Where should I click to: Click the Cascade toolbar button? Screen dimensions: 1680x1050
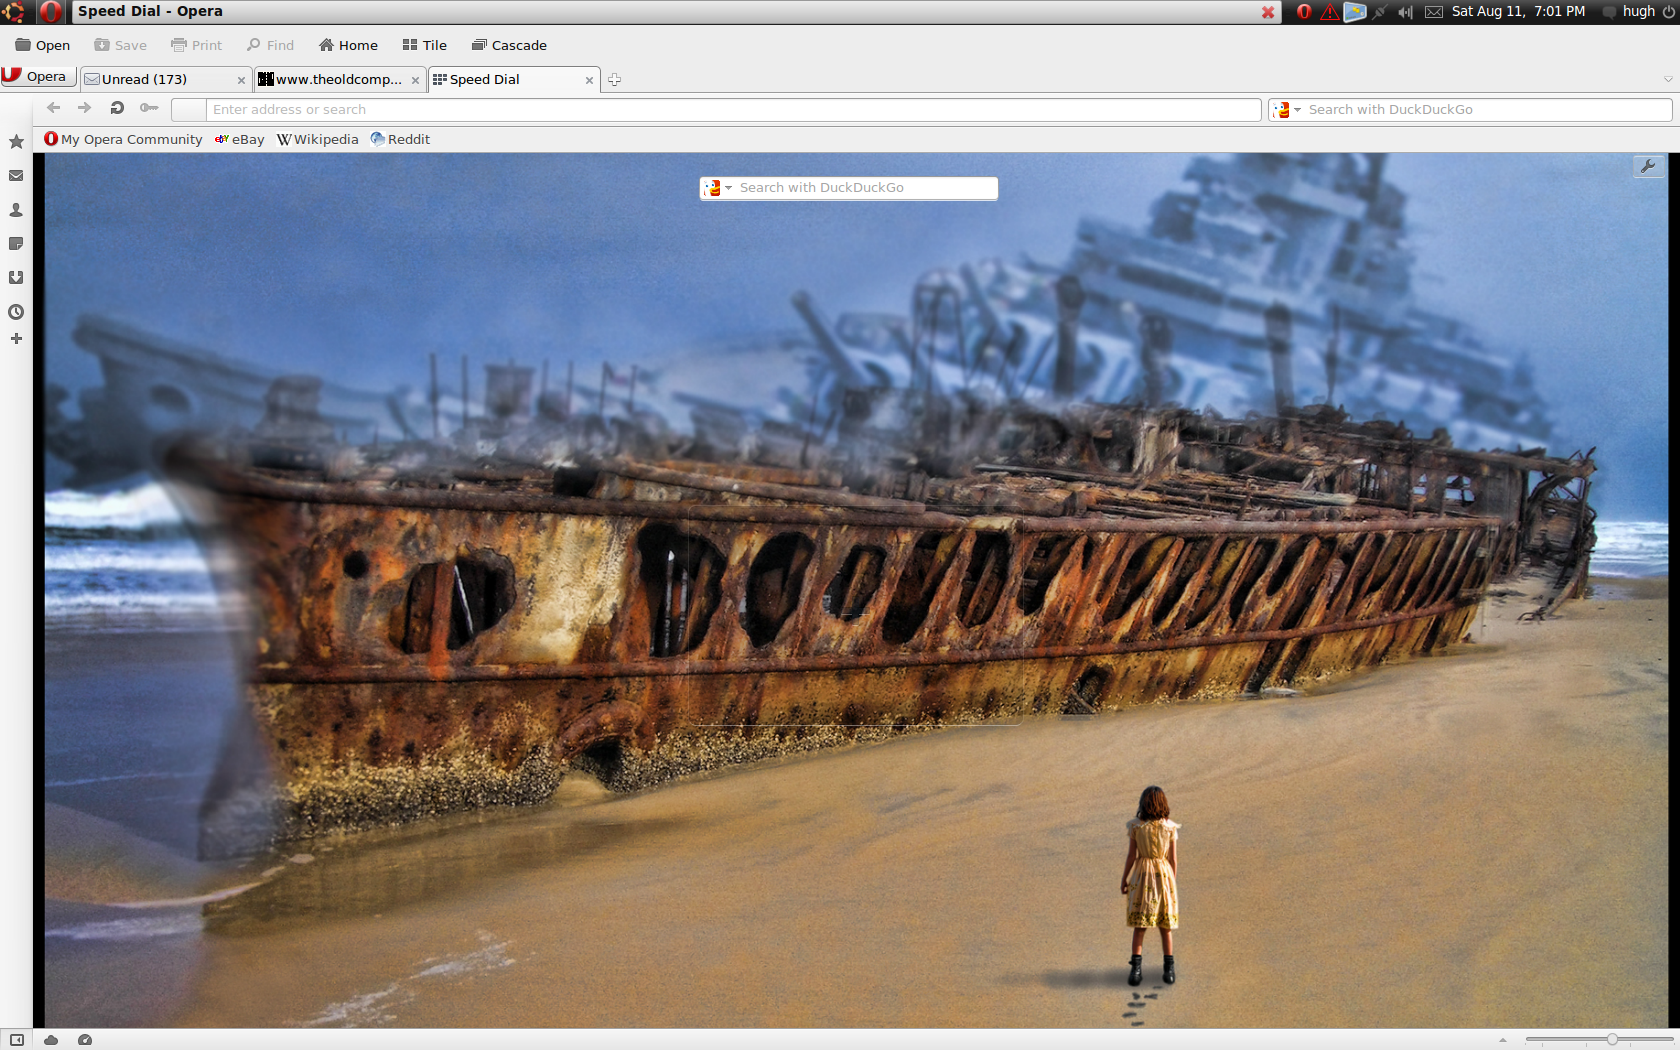509,46
